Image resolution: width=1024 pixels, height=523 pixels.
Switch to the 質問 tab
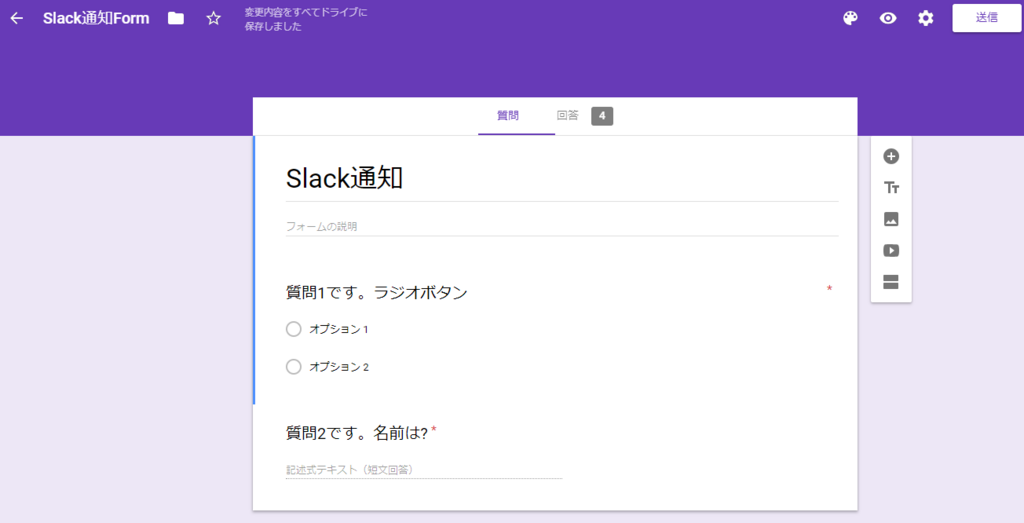tap(508, 116)
